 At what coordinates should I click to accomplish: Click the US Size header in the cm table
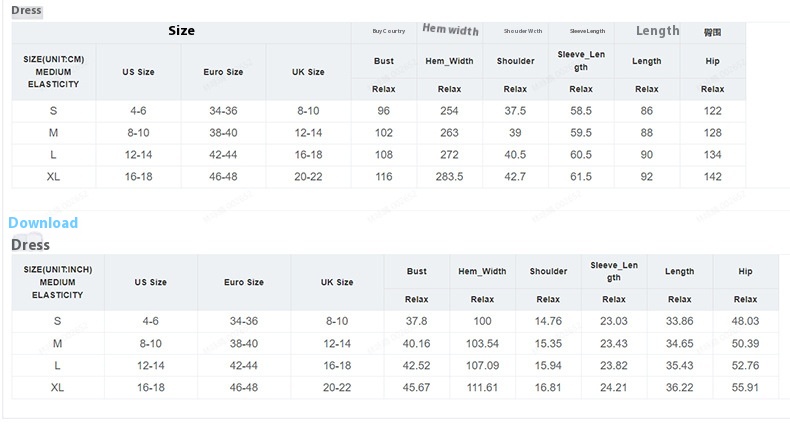(138, 72)
